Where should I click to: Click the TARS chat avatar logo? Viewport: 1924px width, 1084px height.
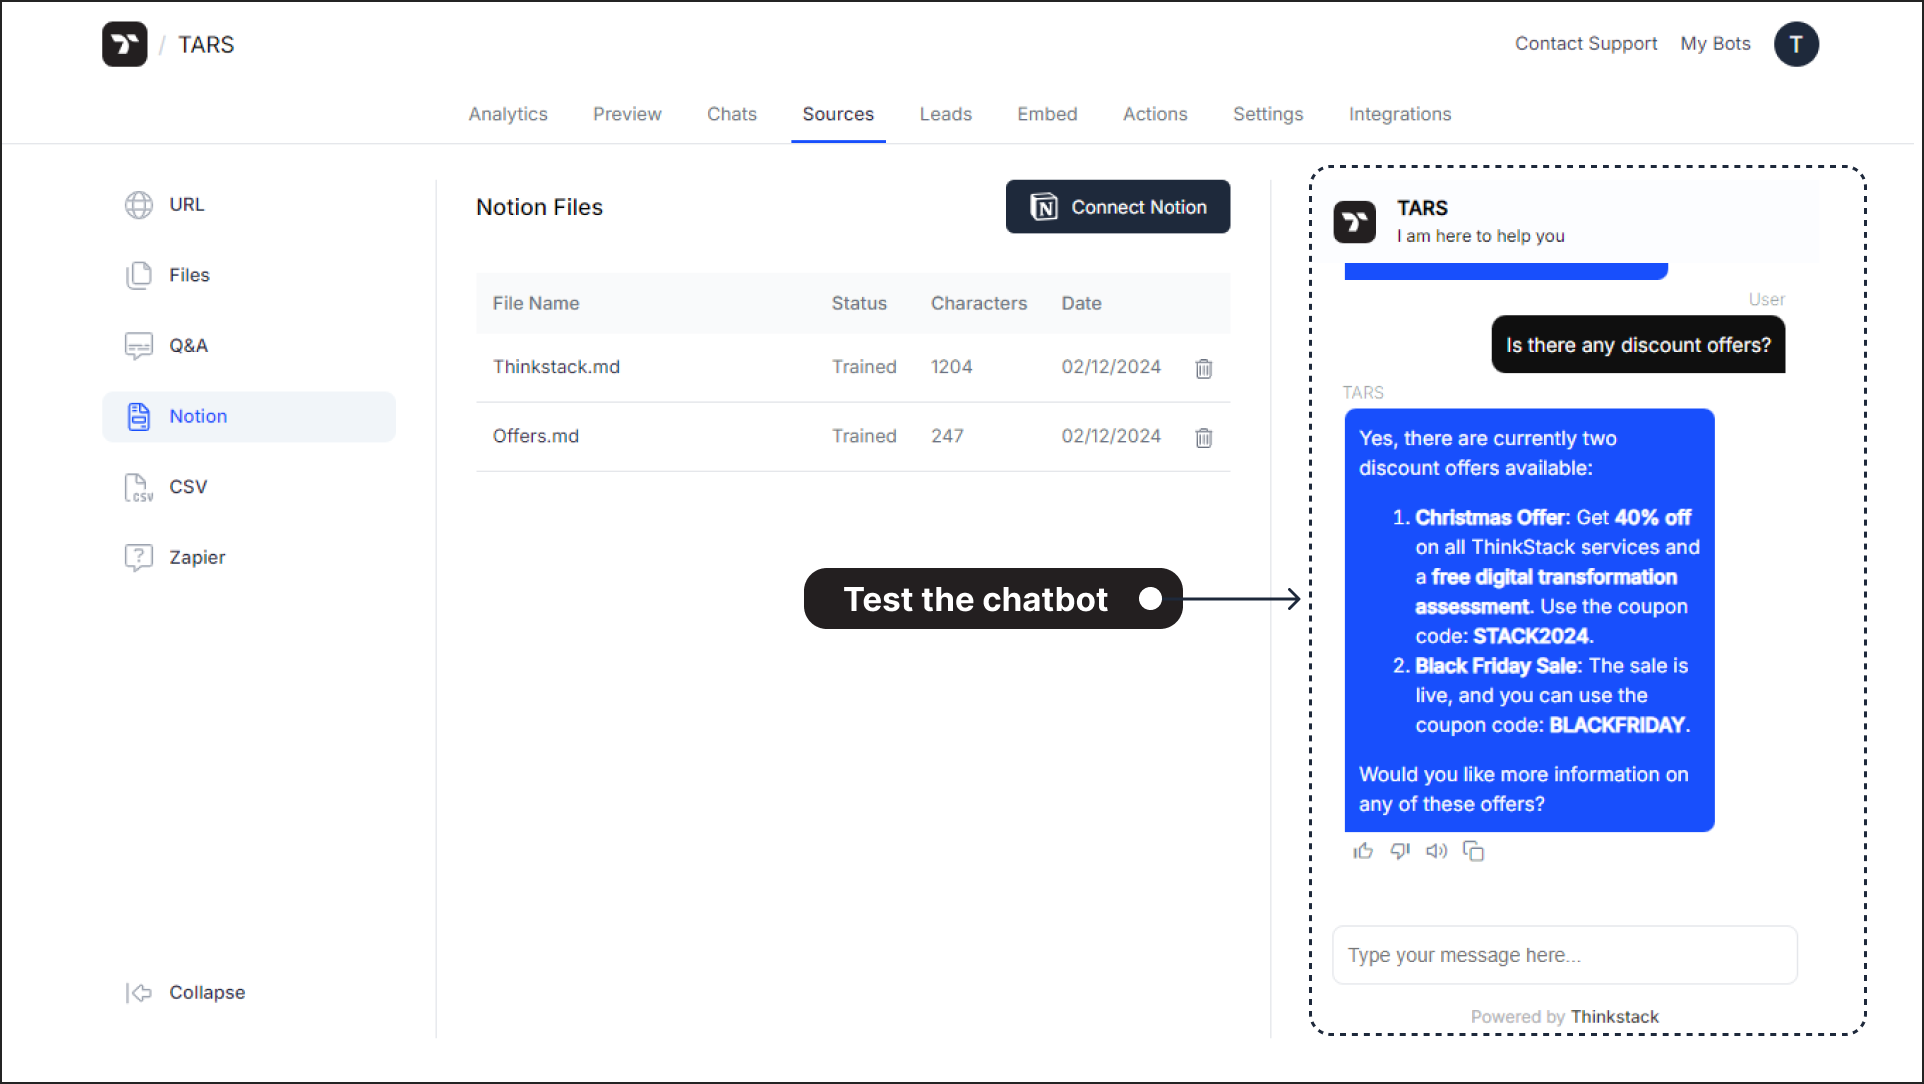(x=1355, y=221)
